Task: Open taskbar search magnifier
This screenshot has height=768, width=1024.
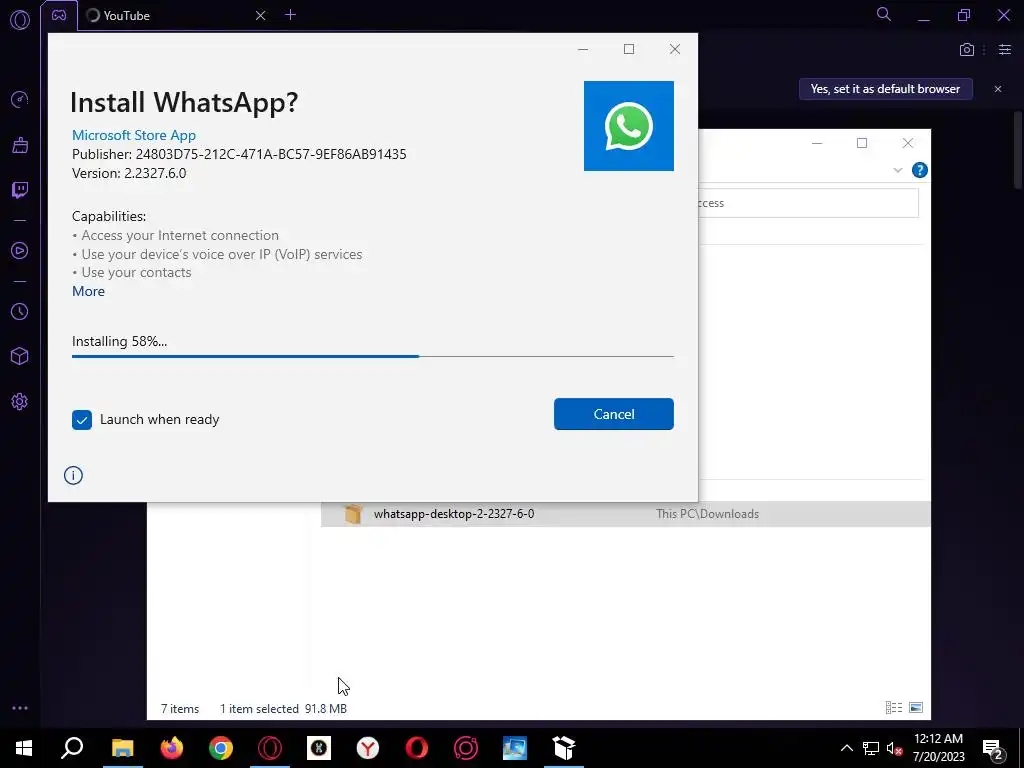Action: (72, 748)
